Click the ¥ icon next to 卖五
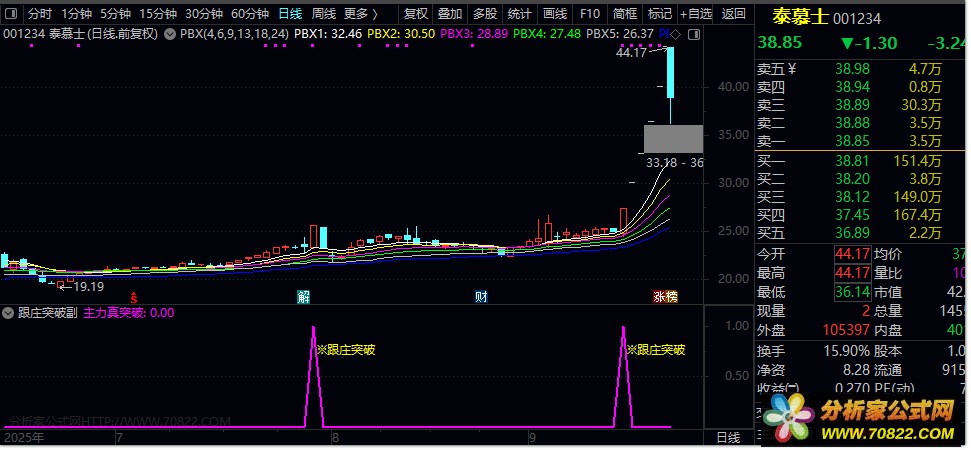This screenshot has width=971, height=450. click(x=791, y=69)
